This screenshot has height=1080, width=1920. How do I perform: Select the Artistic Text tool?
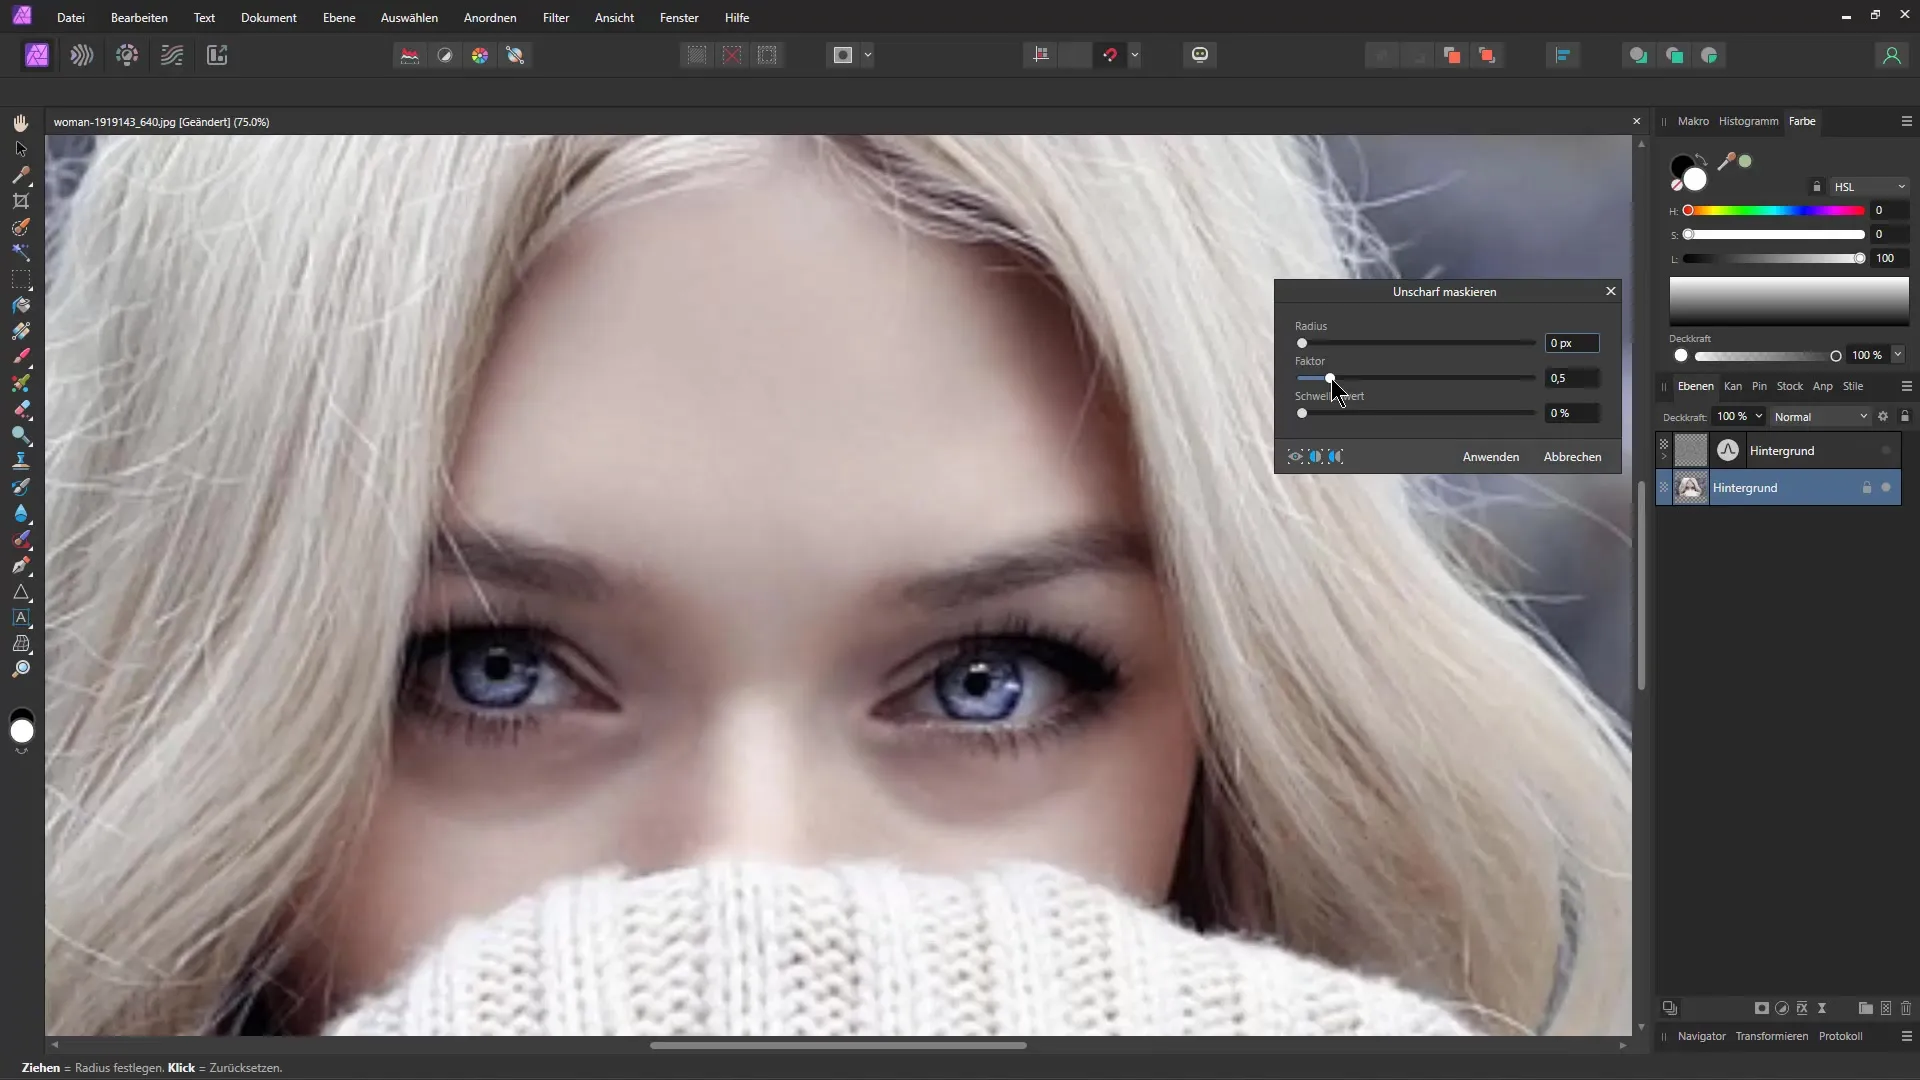coord(21,617)
